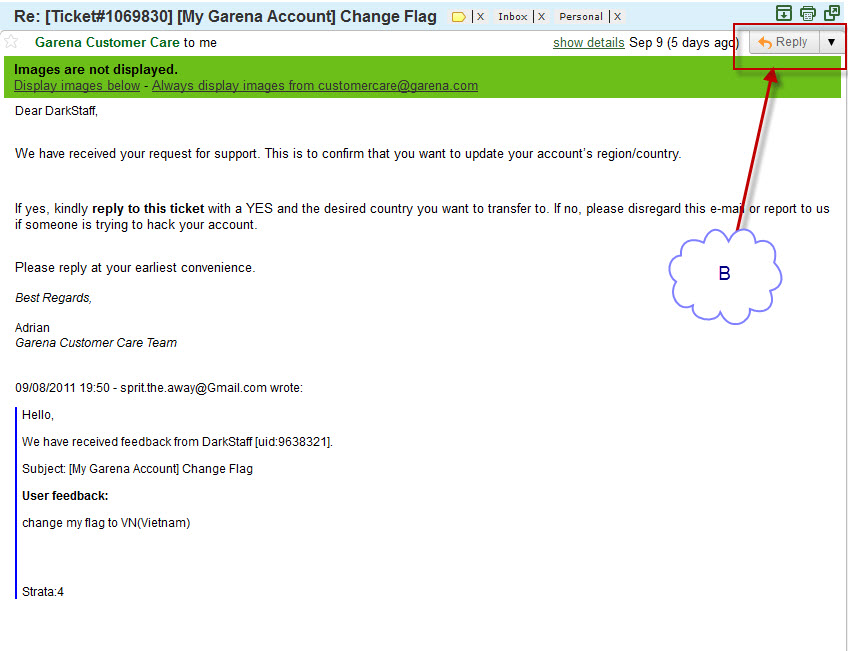This screenshot has height=651, width=848.
Task: Click the 'Dear DarkStaff,' greeting
Action: tap(56, 111)
